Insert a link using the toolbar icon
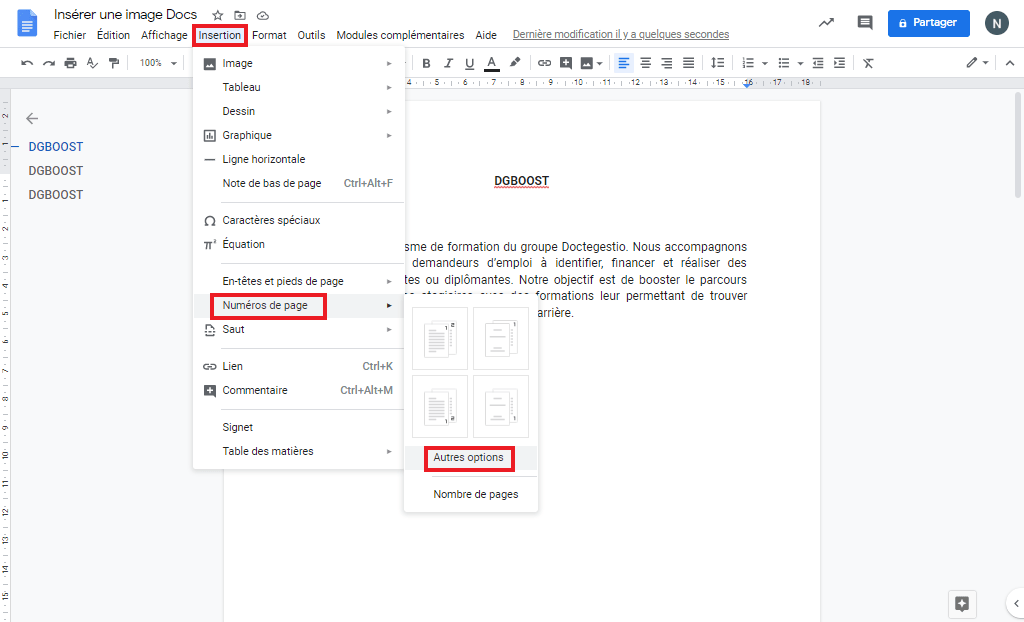The image size is (1024, 622). pos(544,62)
